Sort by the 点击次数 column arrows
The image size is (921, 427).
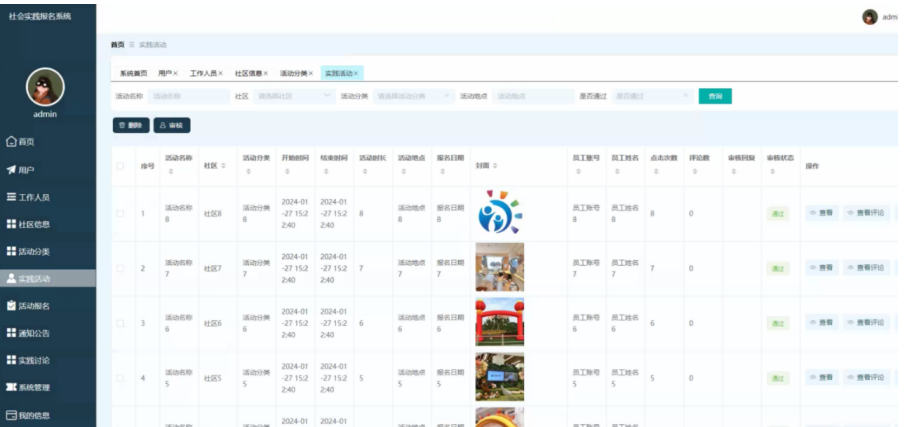coord(657,172)
